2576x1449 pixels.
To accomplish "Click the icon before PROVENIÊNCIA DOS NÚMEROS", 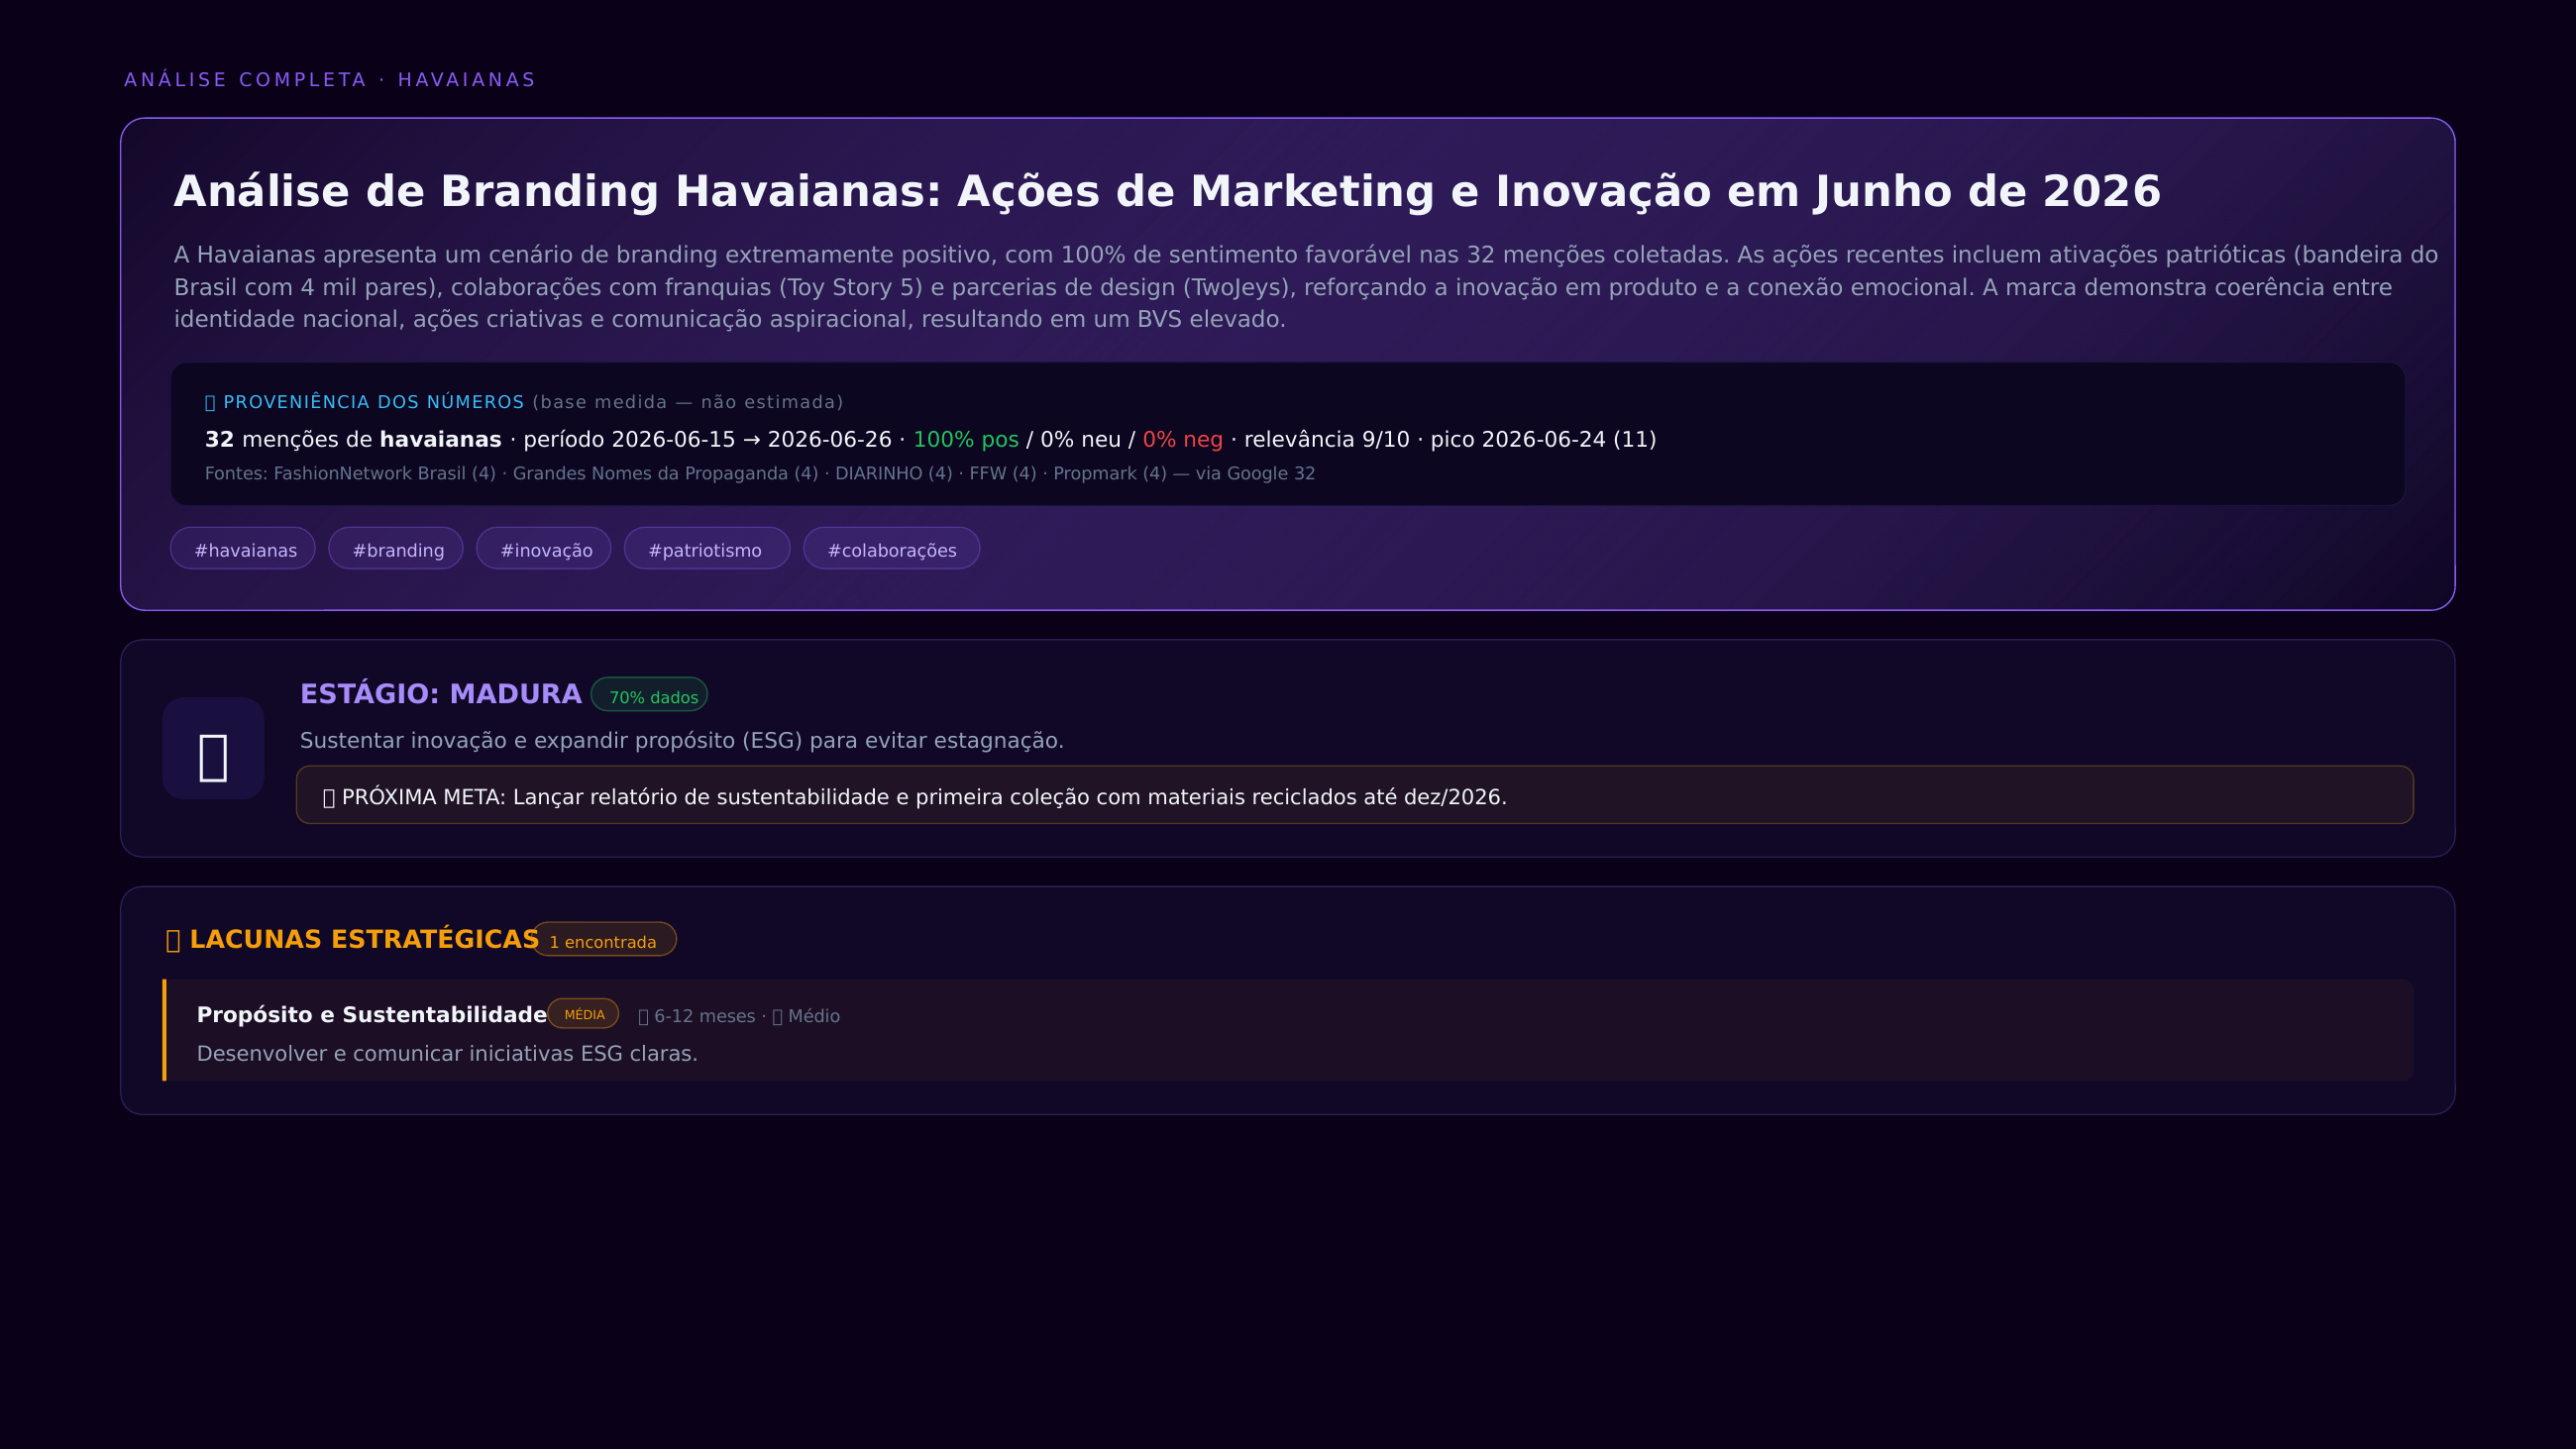I will [210, 403].
